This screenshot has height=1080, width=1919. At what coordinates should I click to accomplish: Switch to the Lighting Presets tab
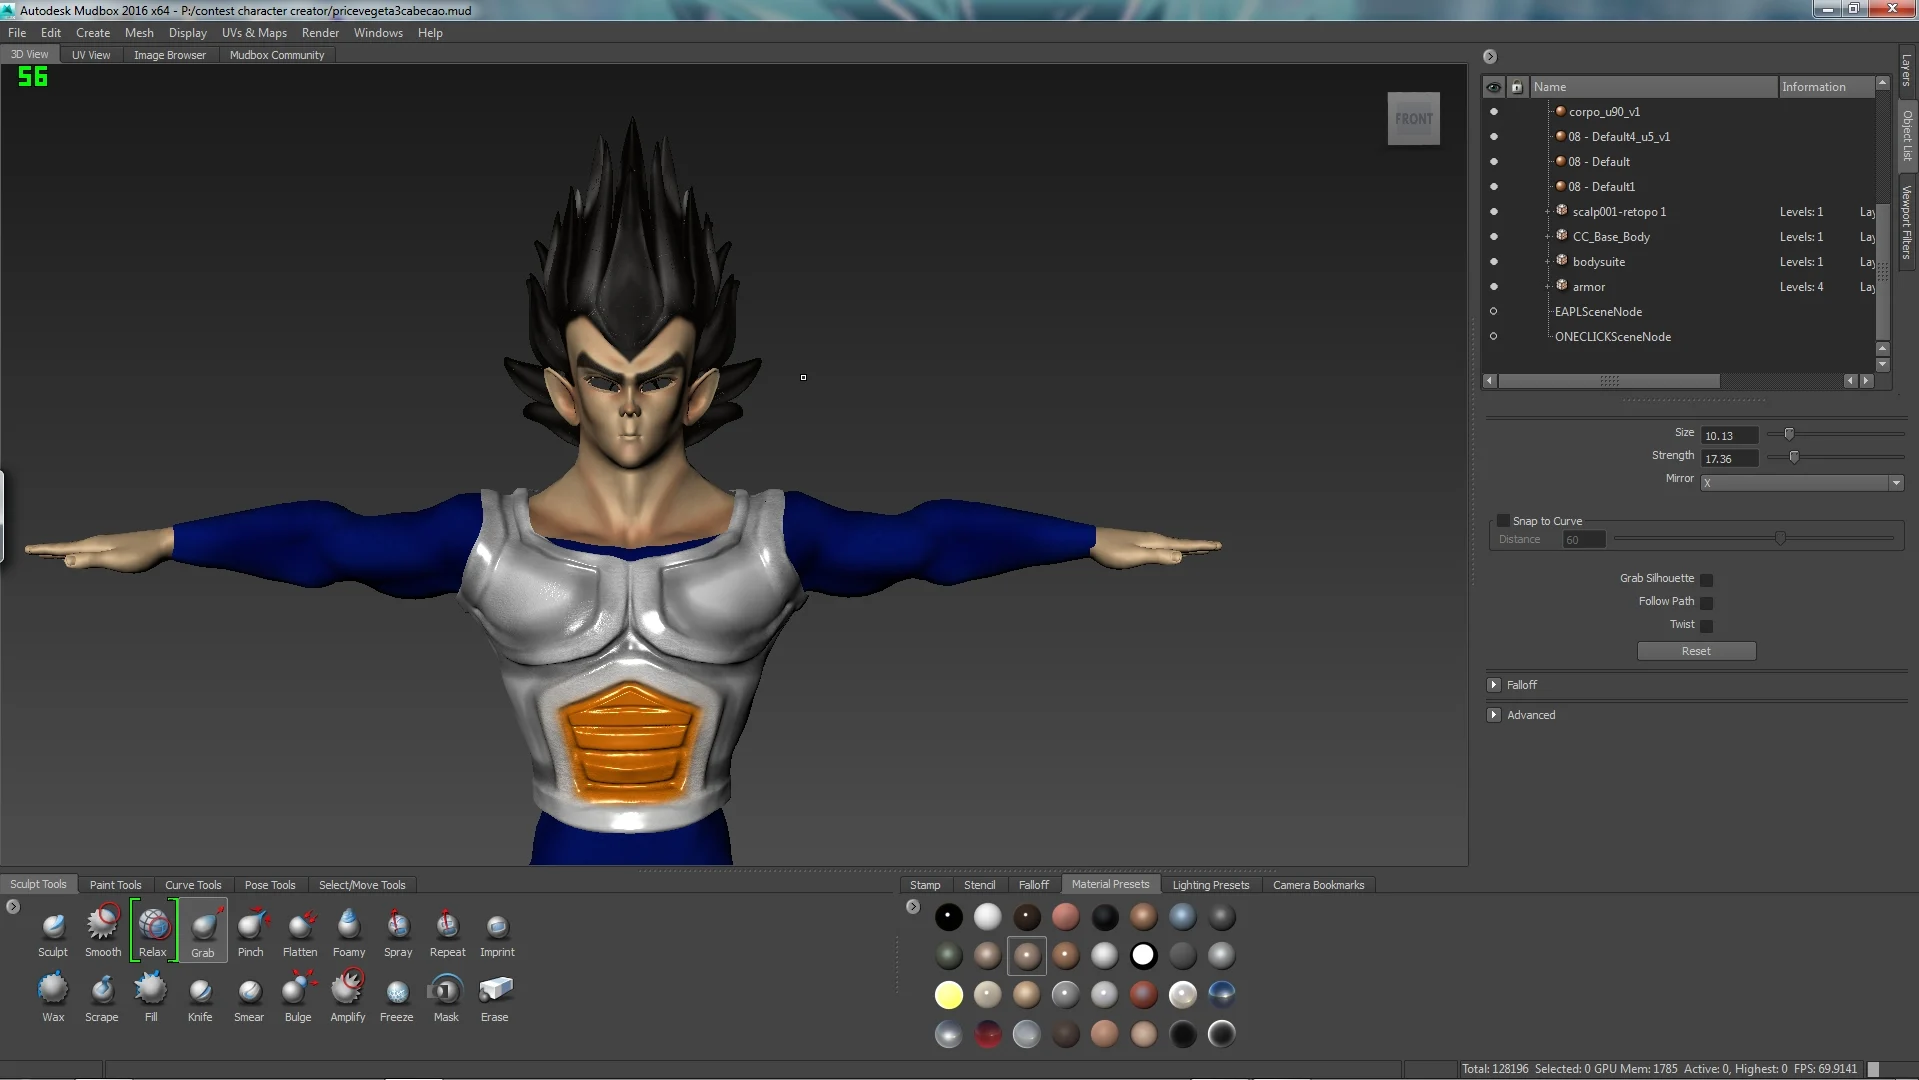(1210, 885)
